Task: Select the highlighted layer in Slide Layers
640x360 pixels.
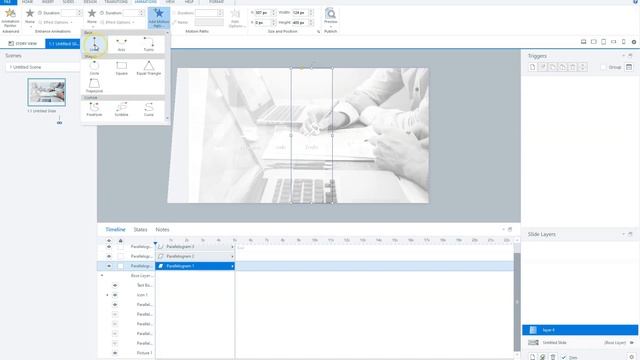Action: (x=580, y=330)
